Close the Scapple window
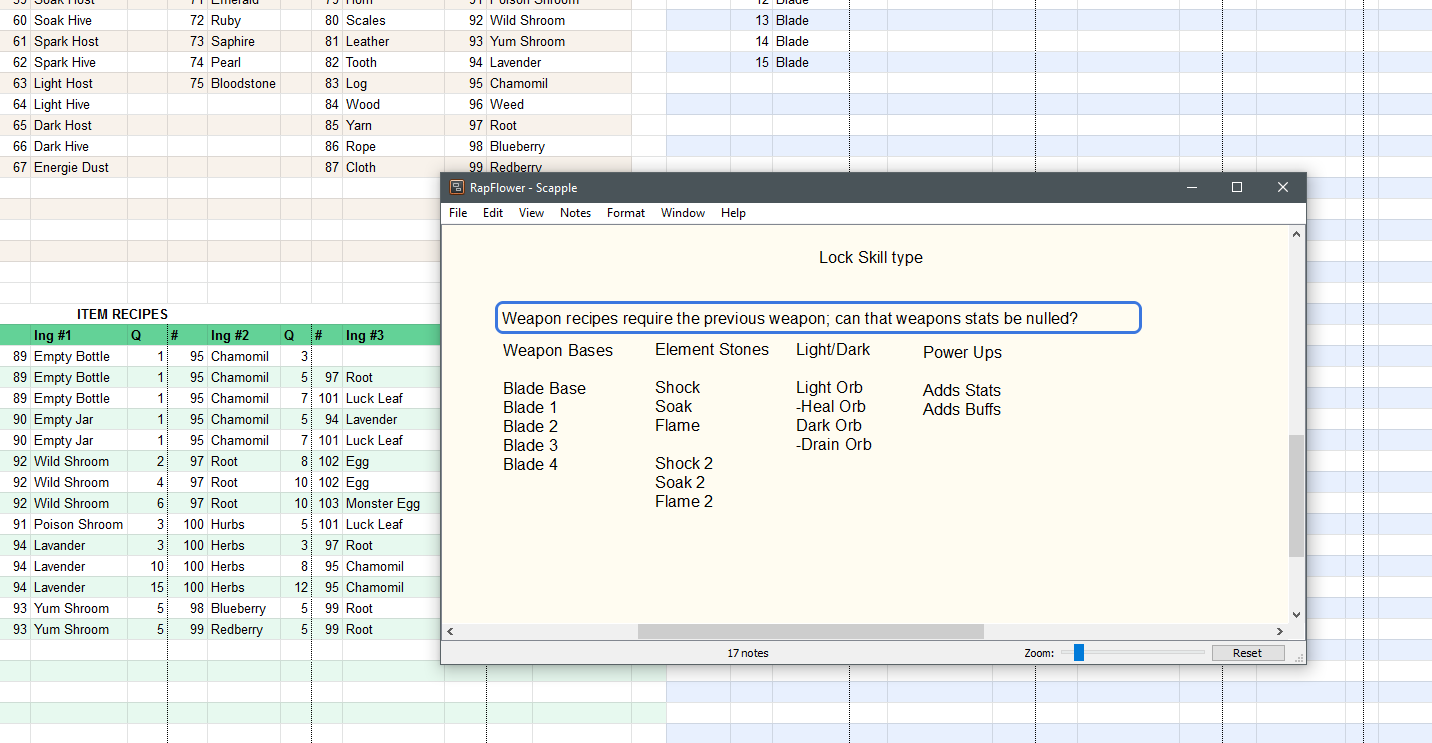The image size is (1432, 743). point(1283,187)
